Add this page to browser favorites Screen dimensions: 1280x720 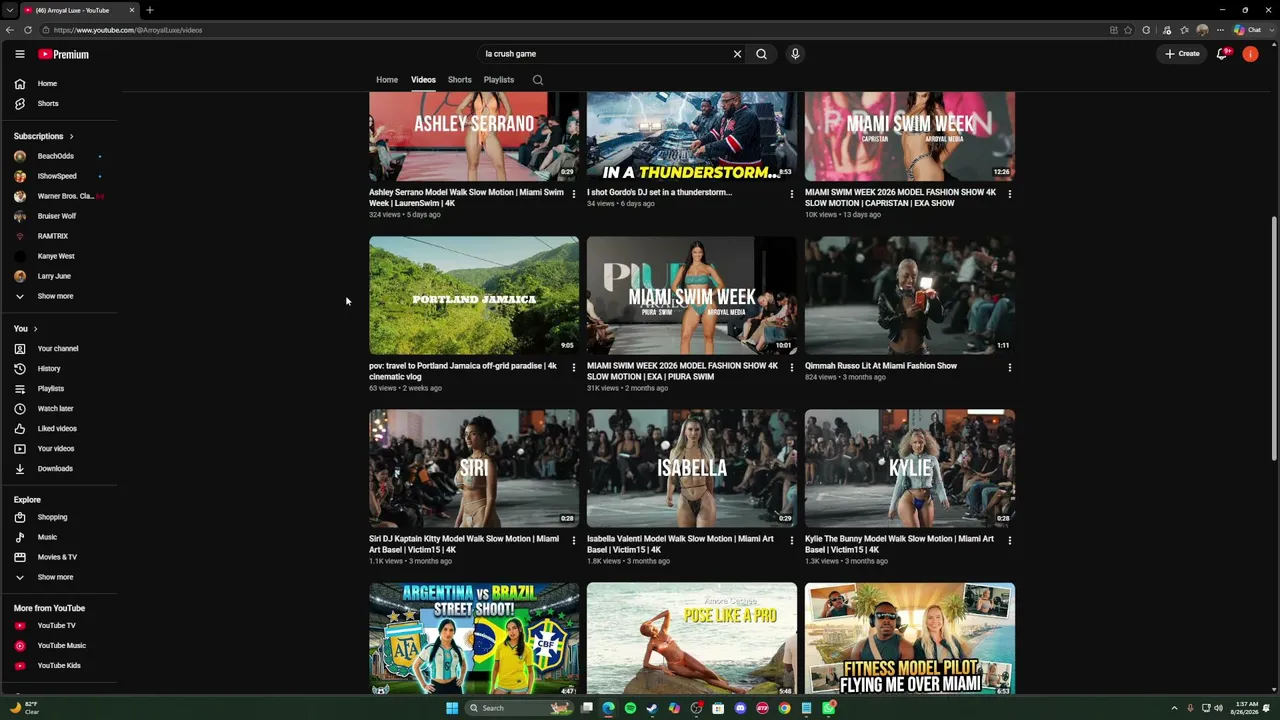click(x=1129, y=30)
